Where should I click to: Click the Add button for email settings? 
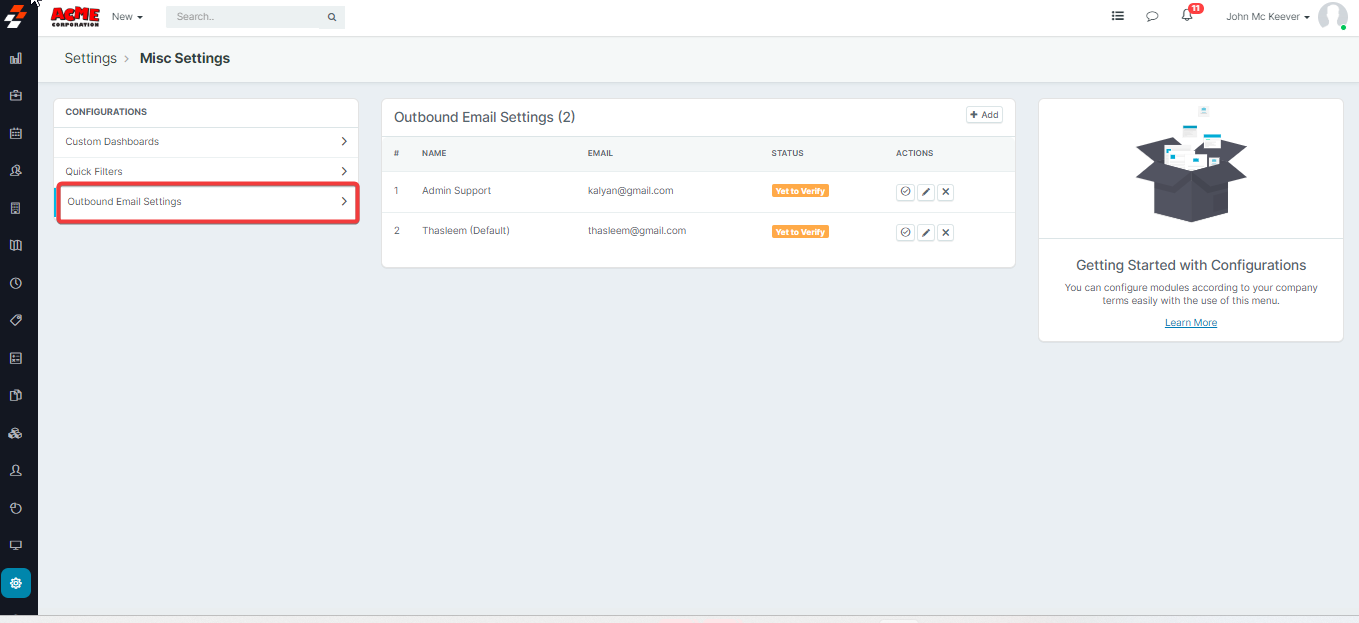984,115
